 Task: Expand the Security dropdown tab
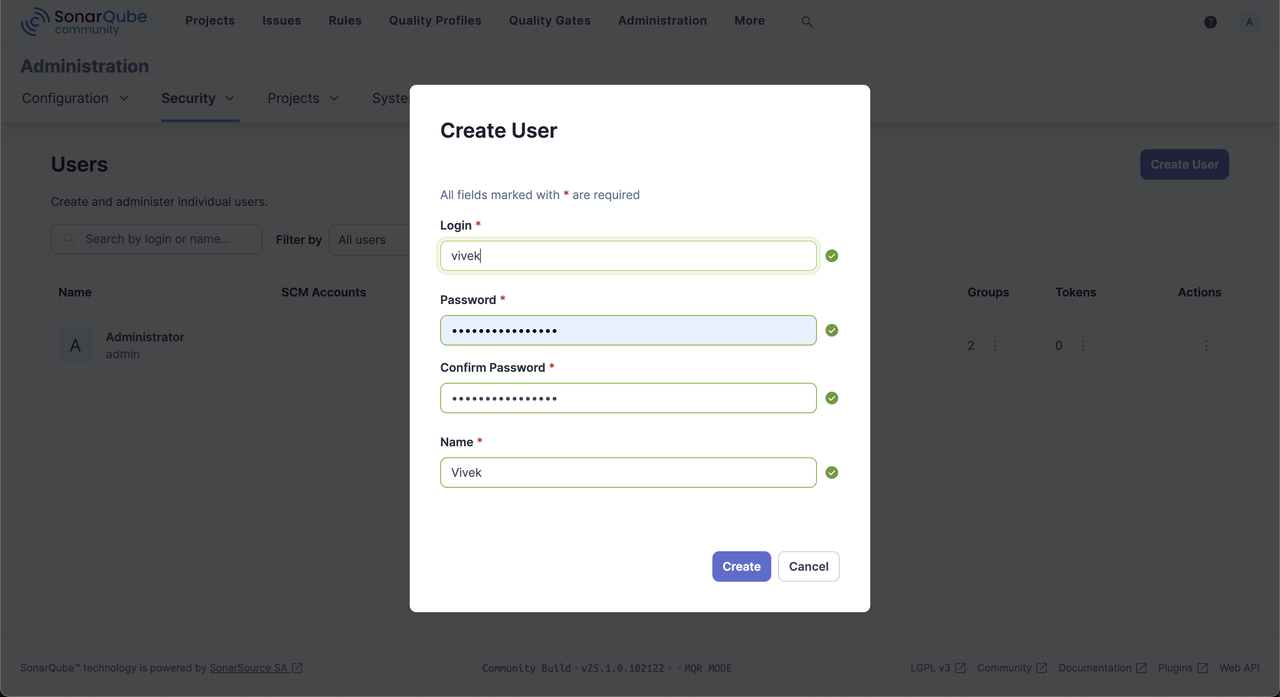click(198, 98)
